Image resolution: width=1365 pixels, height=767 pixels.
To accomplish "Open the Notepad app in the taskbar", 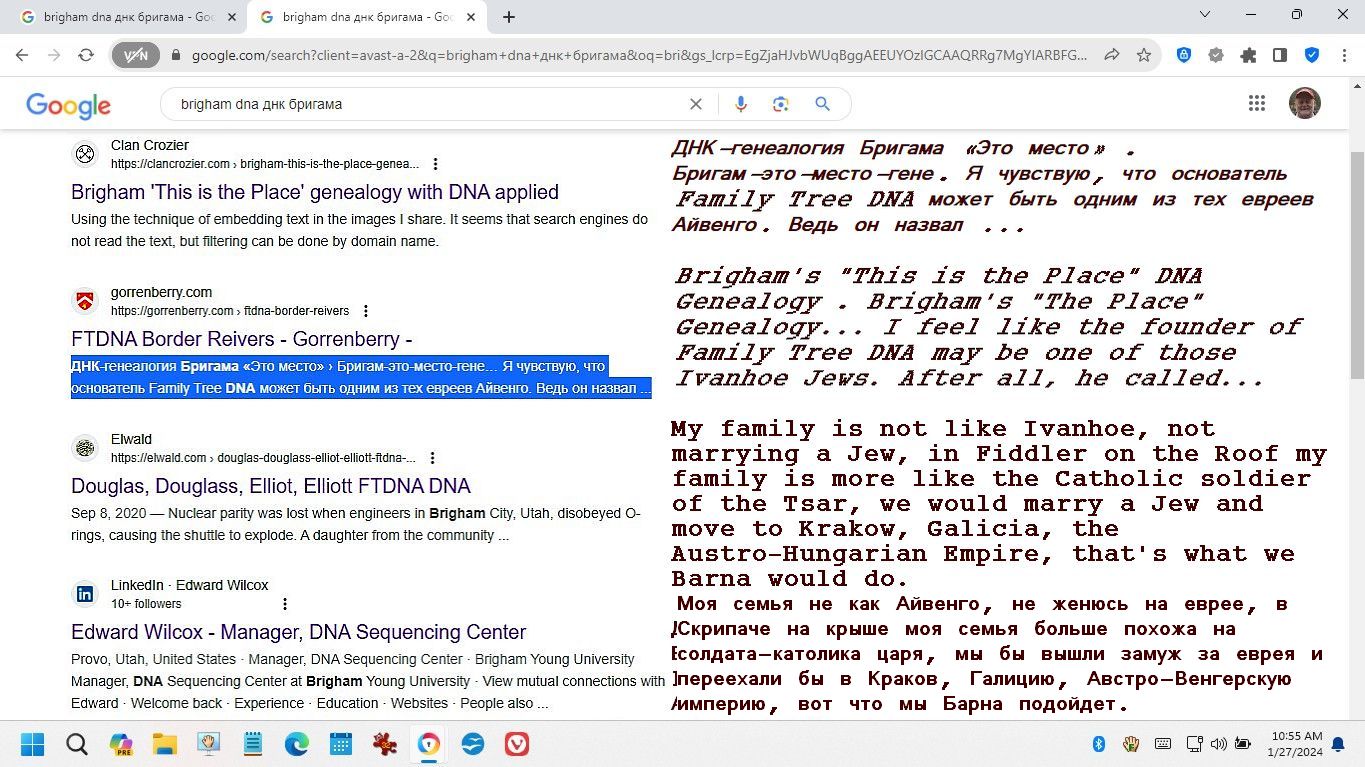I will pos(253,744).
